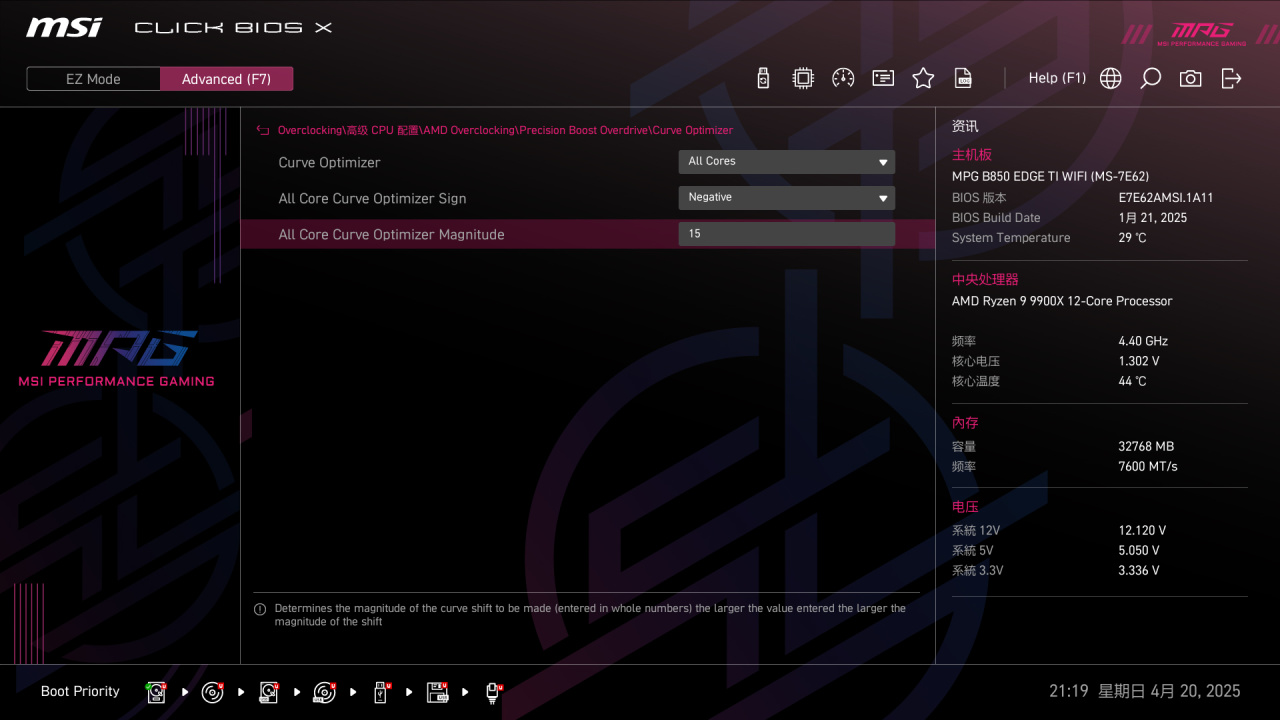Open the CPU chip information icon

point(803,78)
